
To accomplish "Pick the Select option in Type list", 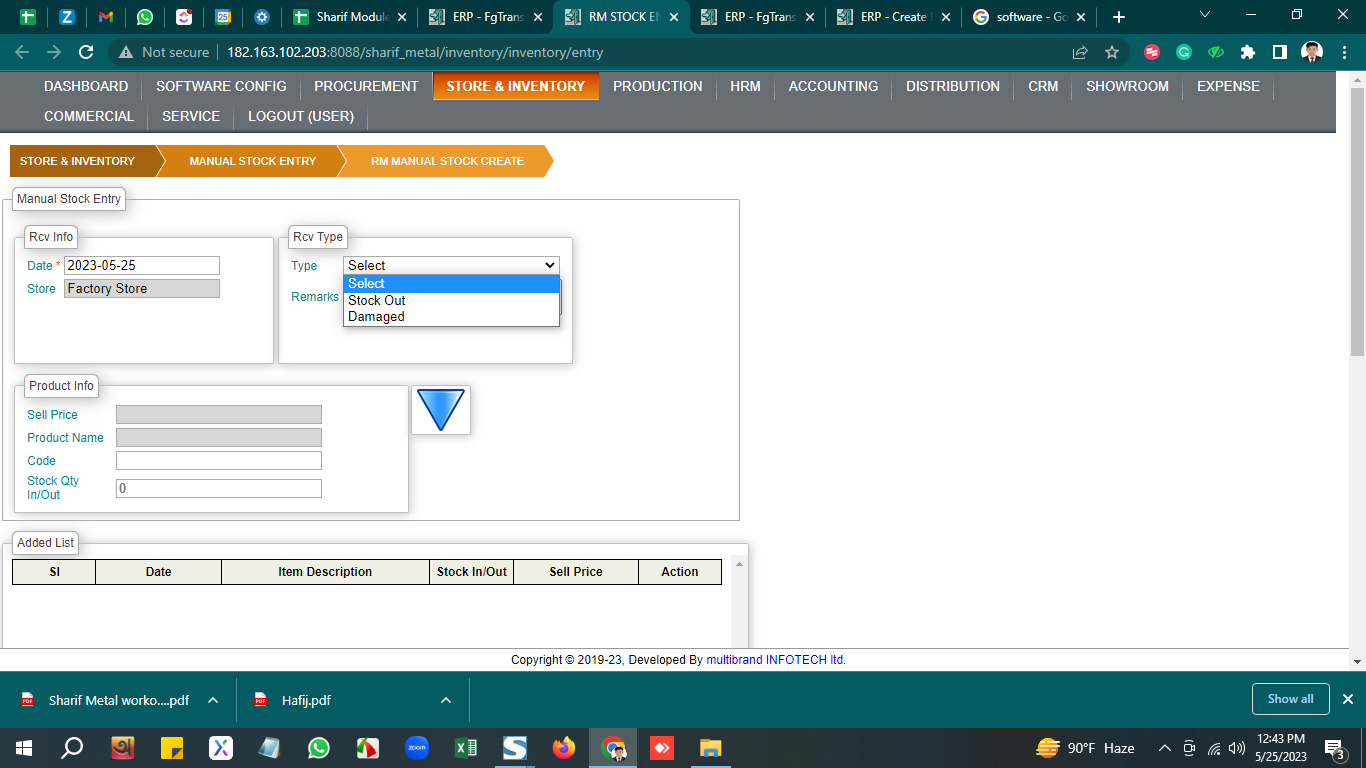I will point(451,284).
